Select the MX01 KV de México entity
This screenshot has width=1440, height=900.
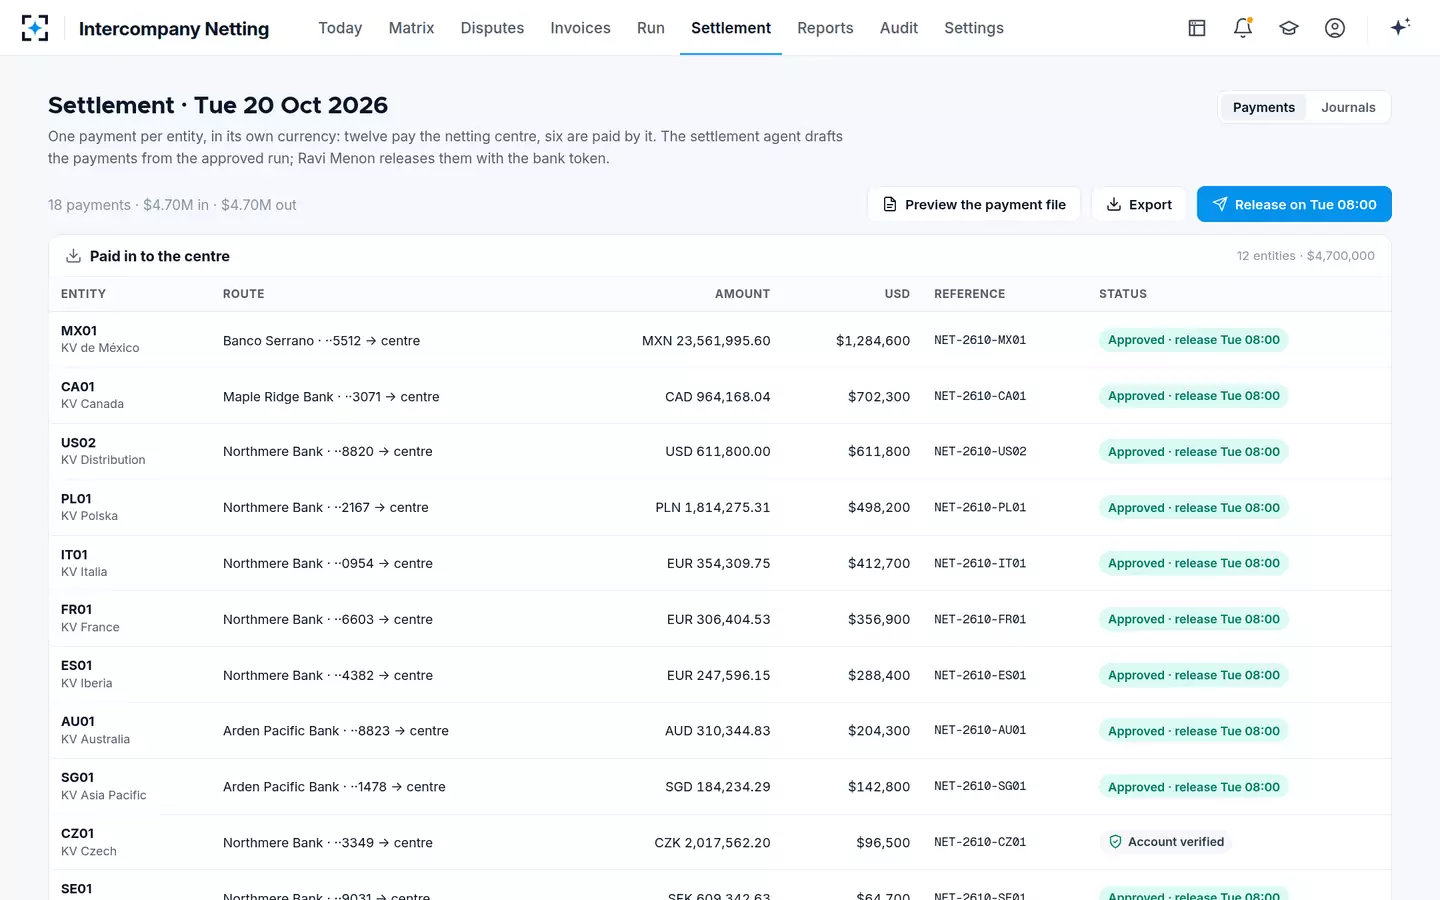(x=100, y=339)
